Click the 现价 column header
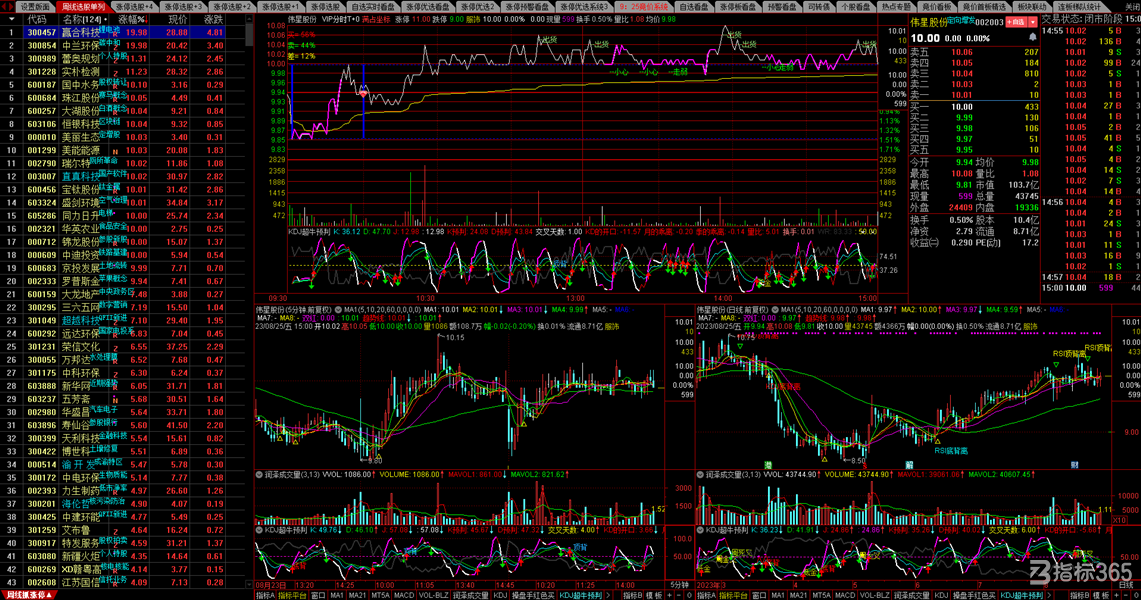This screenshot has height=600, width=1141. [178, 20]
